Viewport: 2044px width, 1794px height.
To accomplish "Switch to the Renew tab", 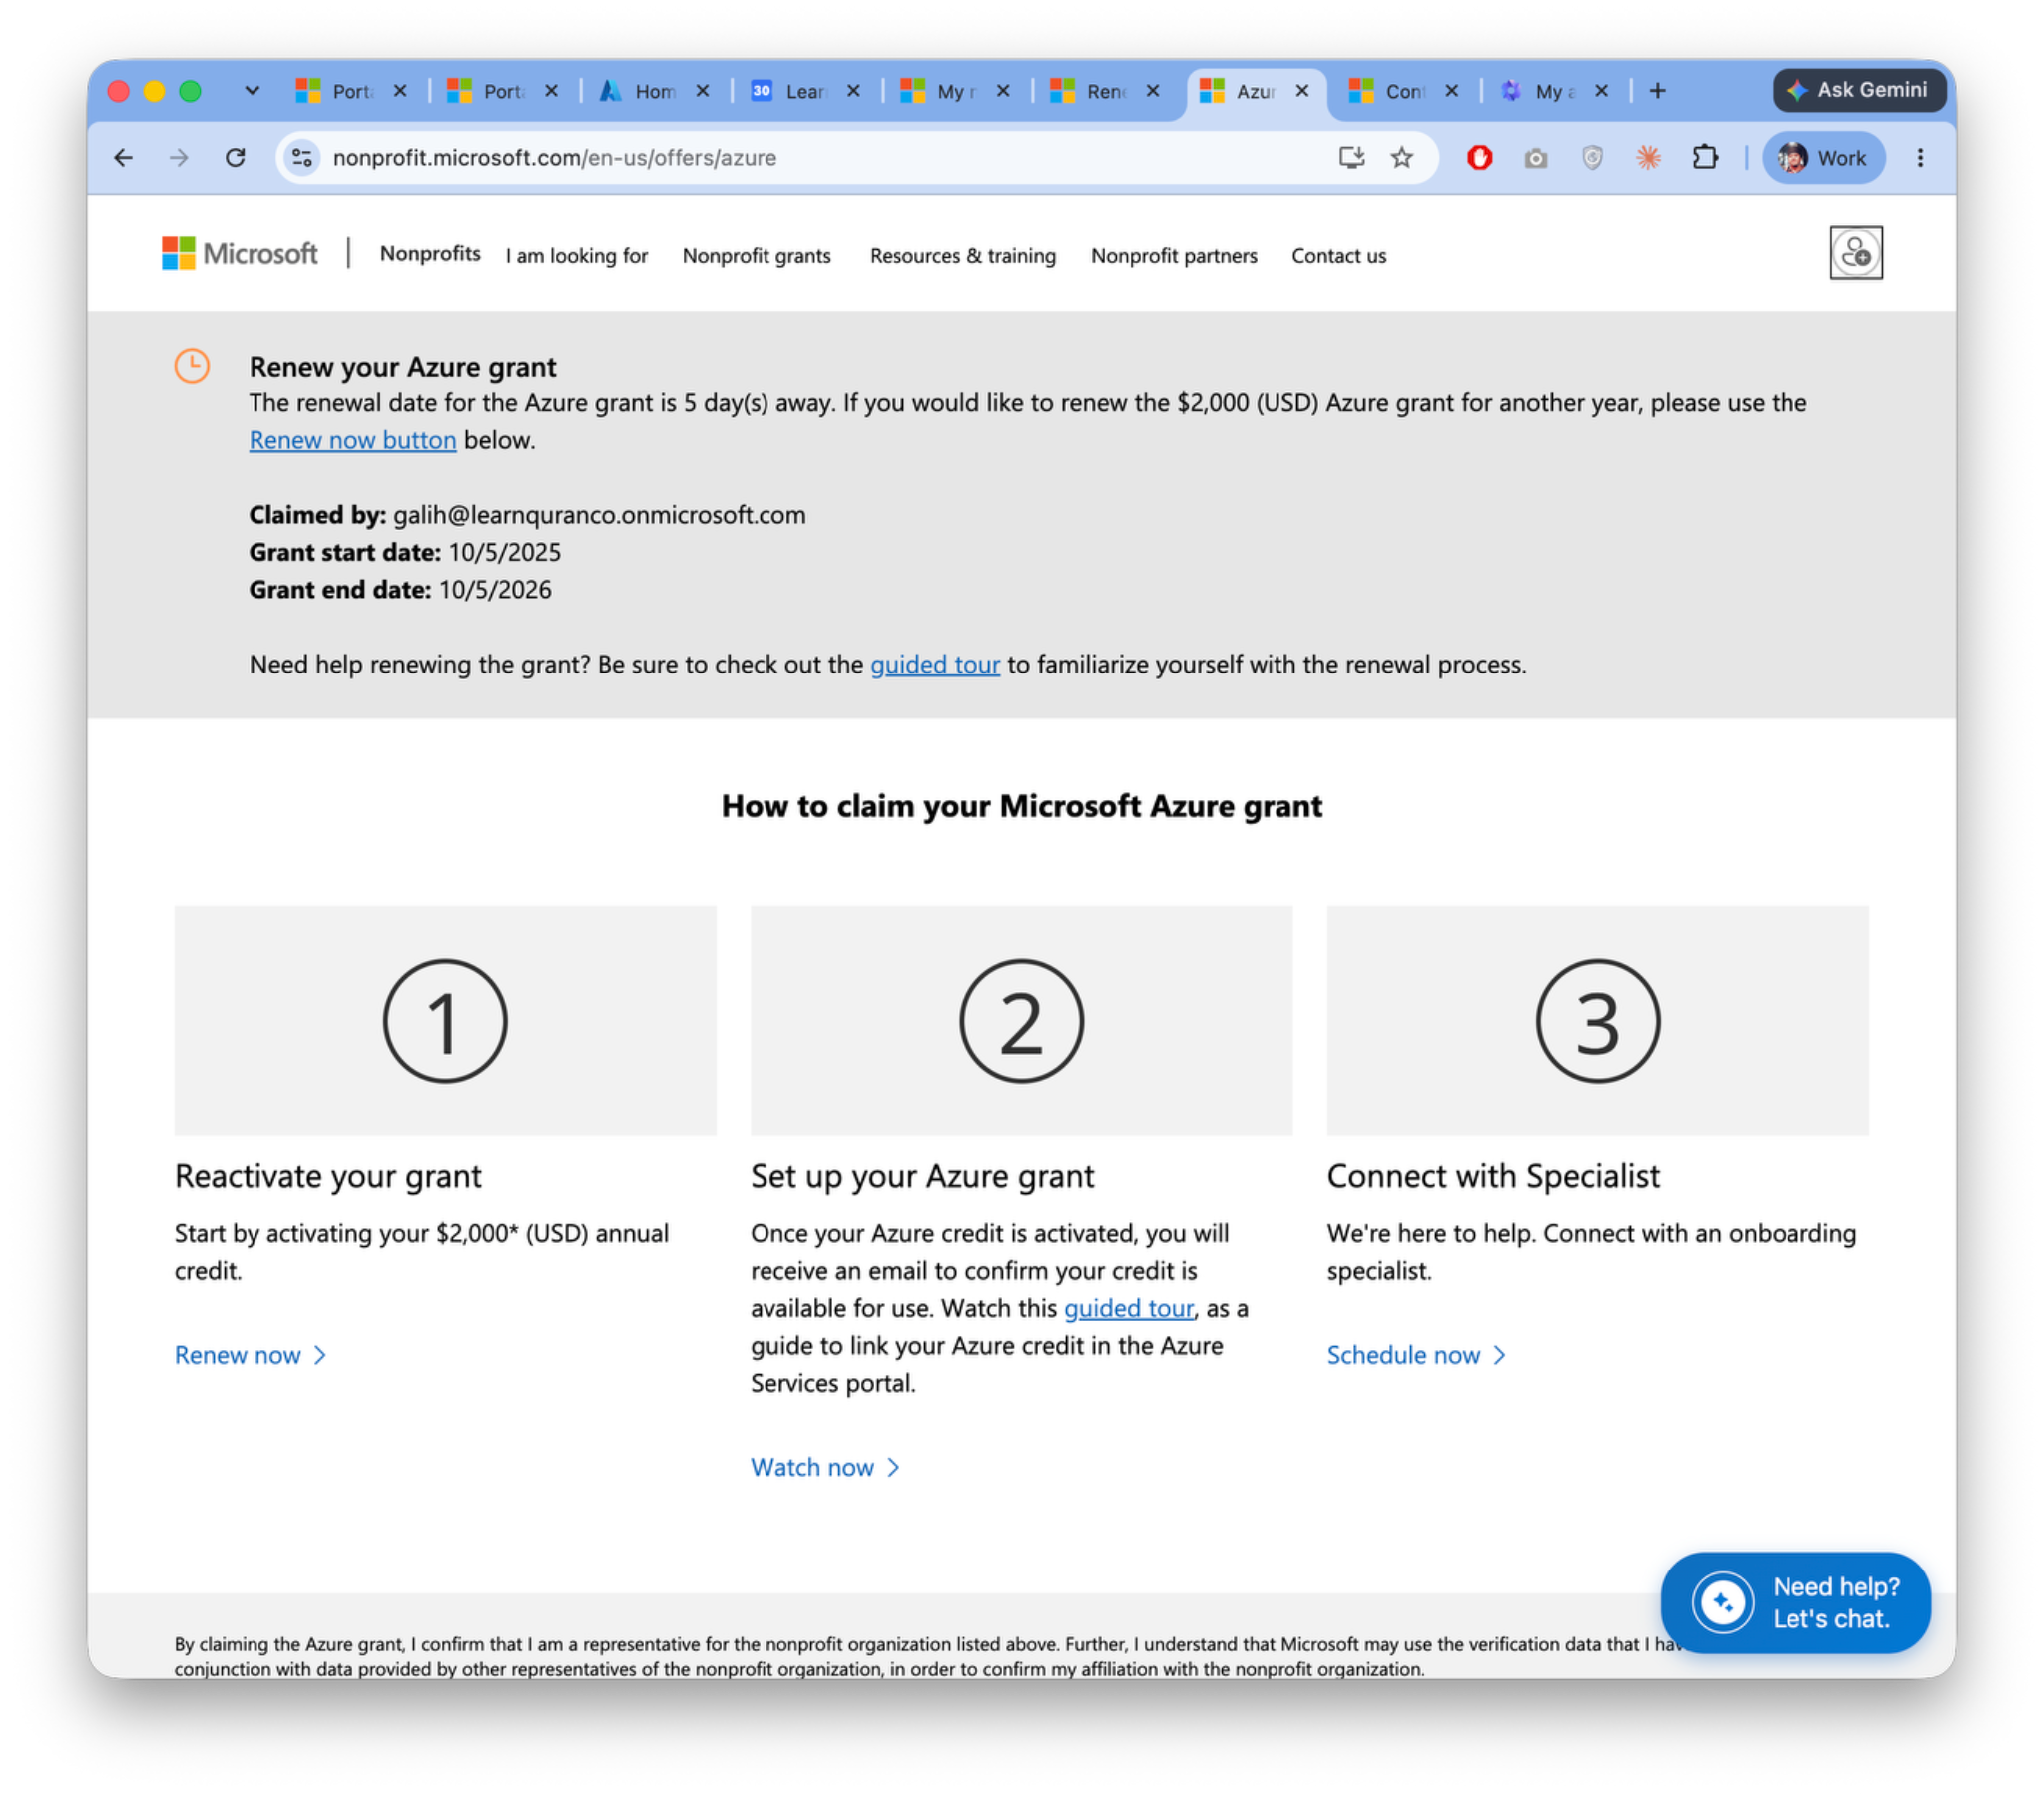I will pyautogui.click(x=1104, y=91).
